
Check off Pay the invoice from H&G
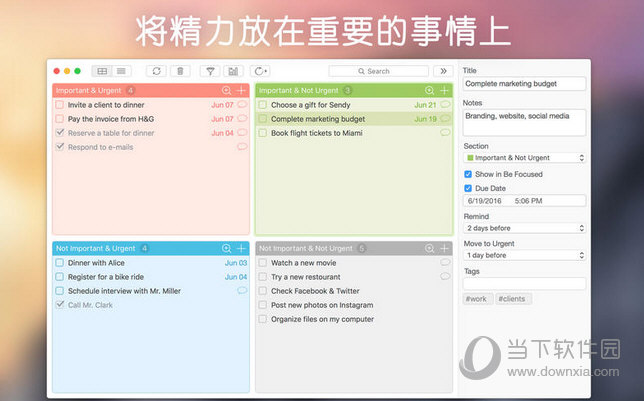(x=60, y=119)
